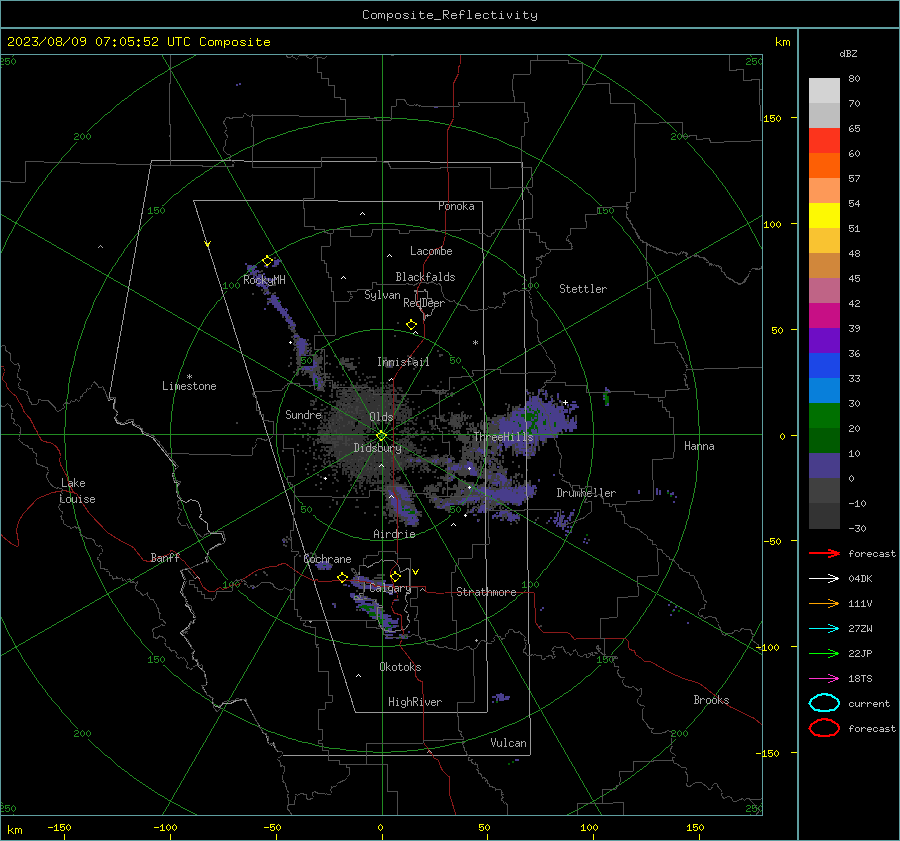Select the cyan 27ZW arrow icon
Viewport: 900px width, 841px height.
[x=824, y=629]
